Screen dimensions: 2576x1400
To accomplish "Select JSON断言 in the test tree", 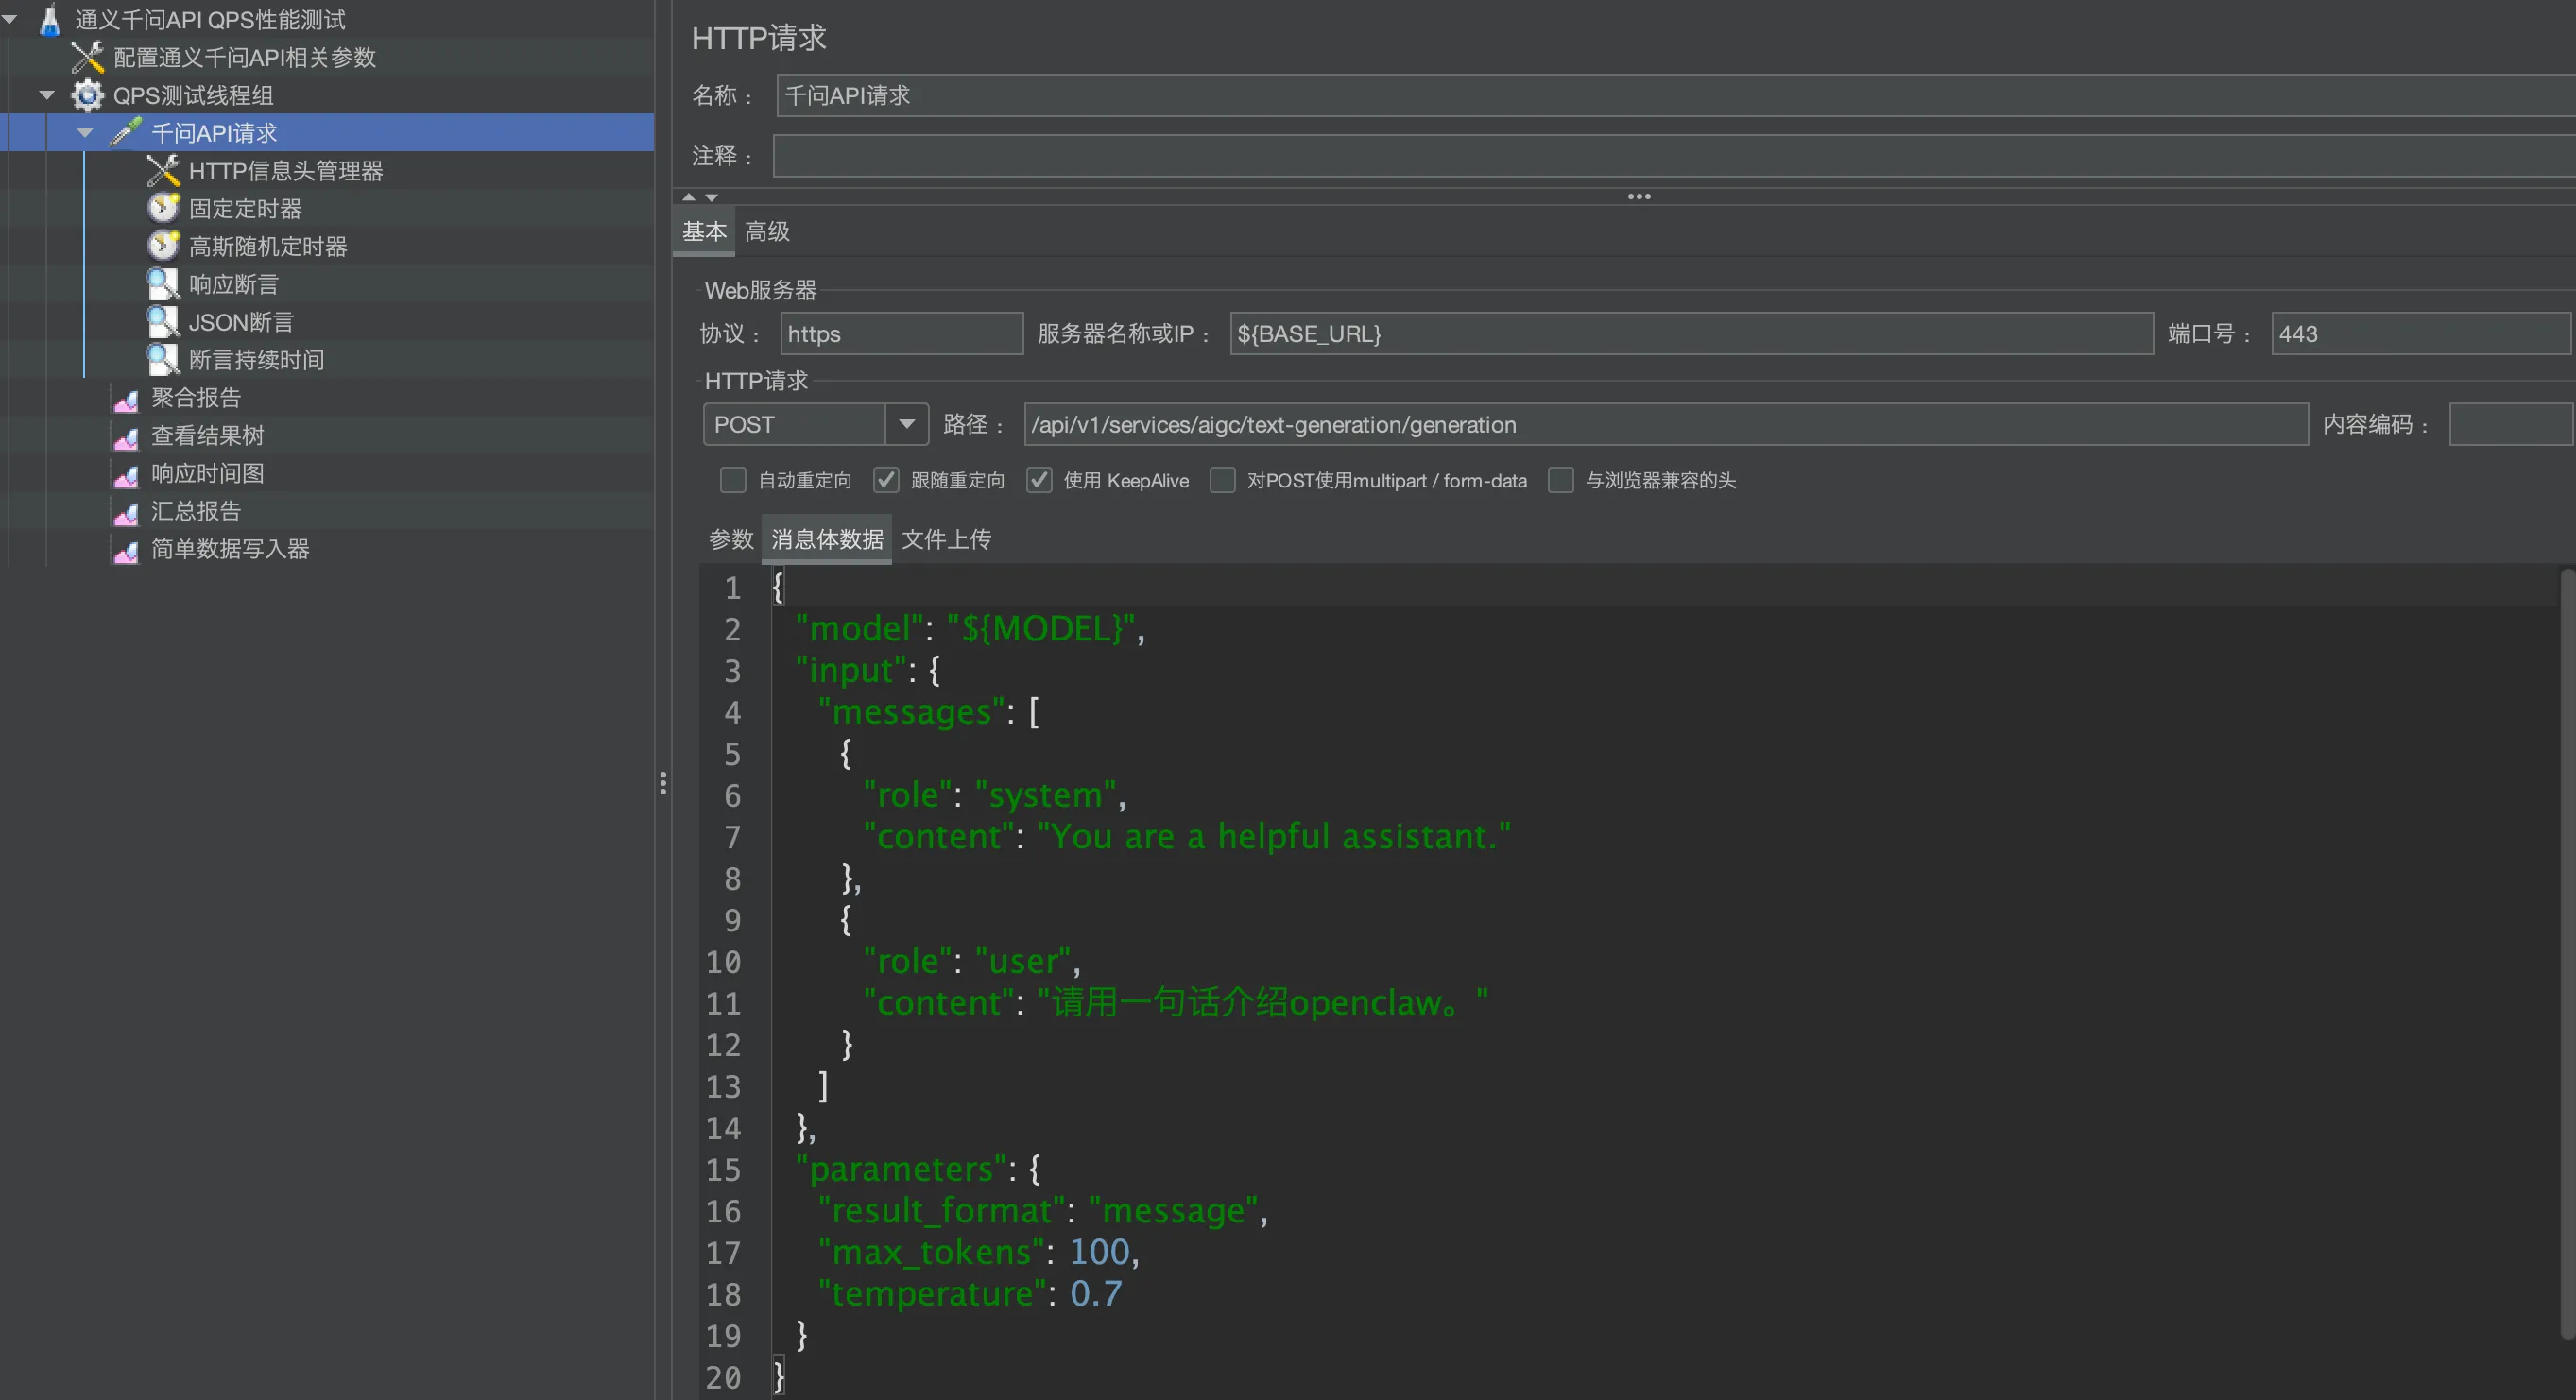I will tap(240, 322).
